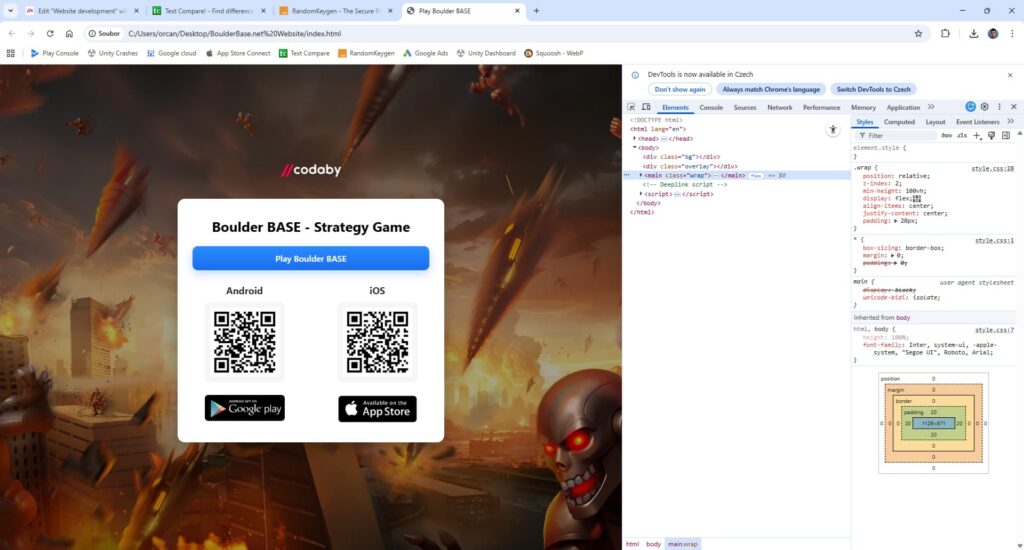Show more DevTools panels chevron
This screenshot has height=550, width=1024.
coord(931,107)
